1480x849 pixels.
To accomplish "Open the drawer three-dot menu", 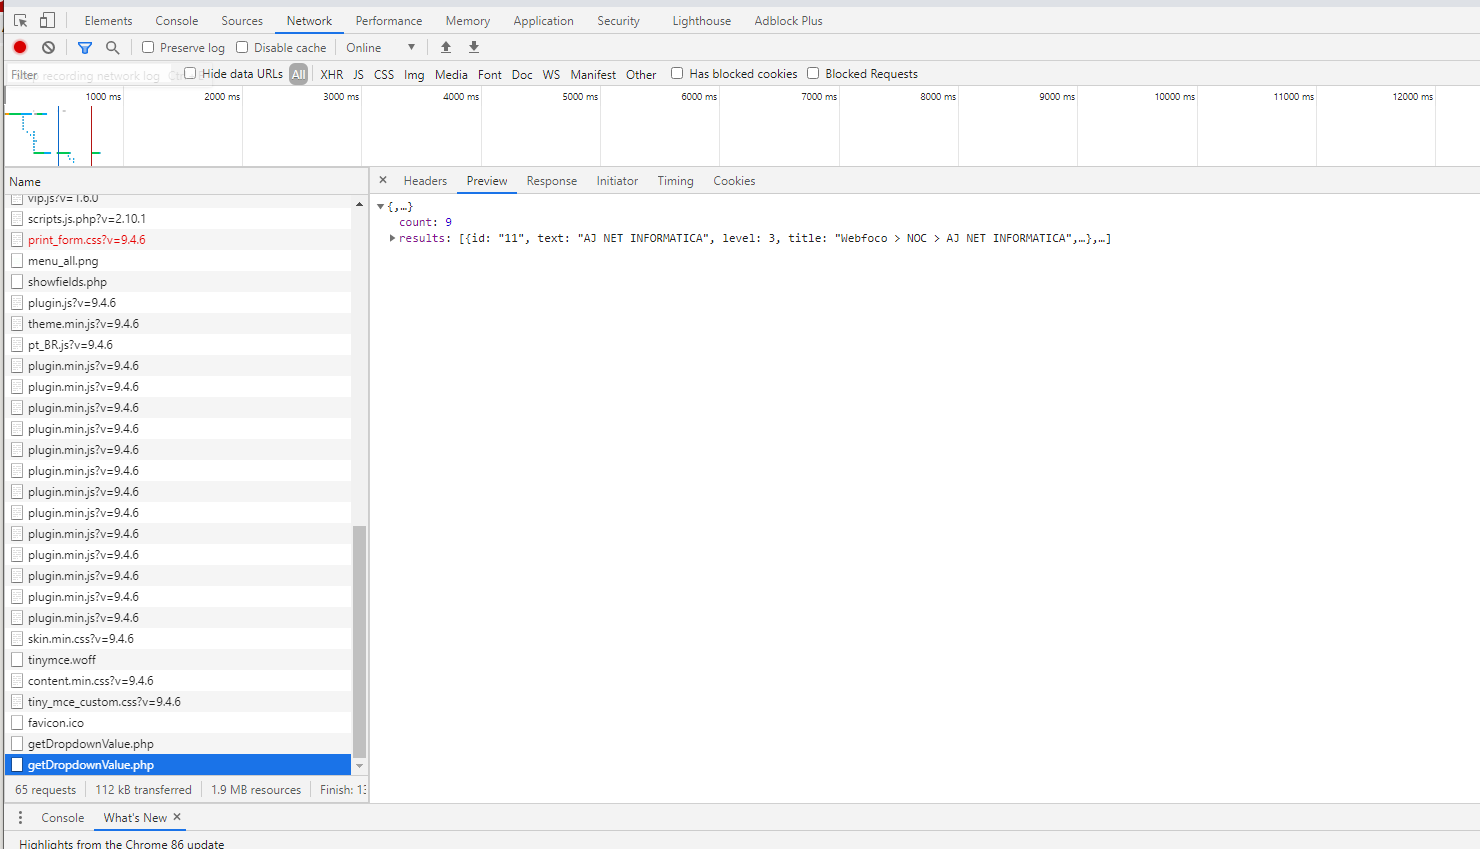I will (20, 817).
